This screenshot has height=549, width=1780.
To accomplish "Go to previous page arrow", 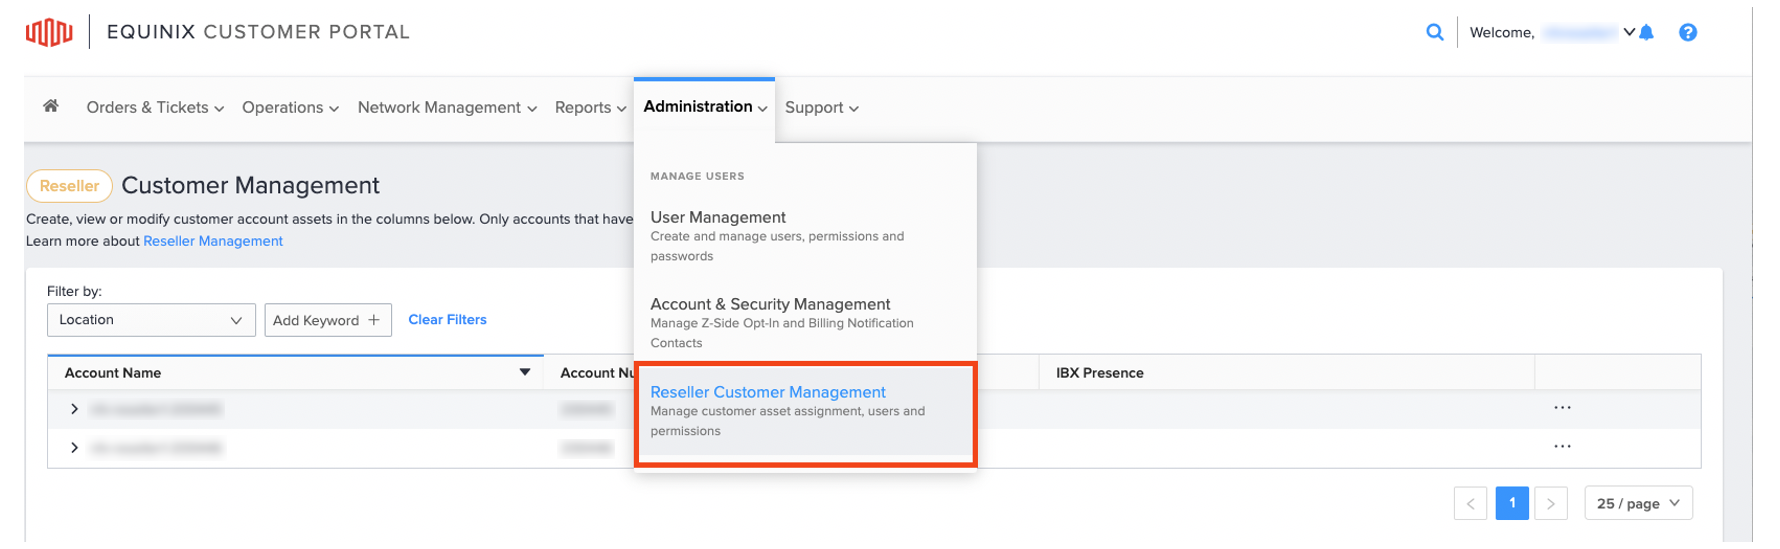I will point(1470,503).
